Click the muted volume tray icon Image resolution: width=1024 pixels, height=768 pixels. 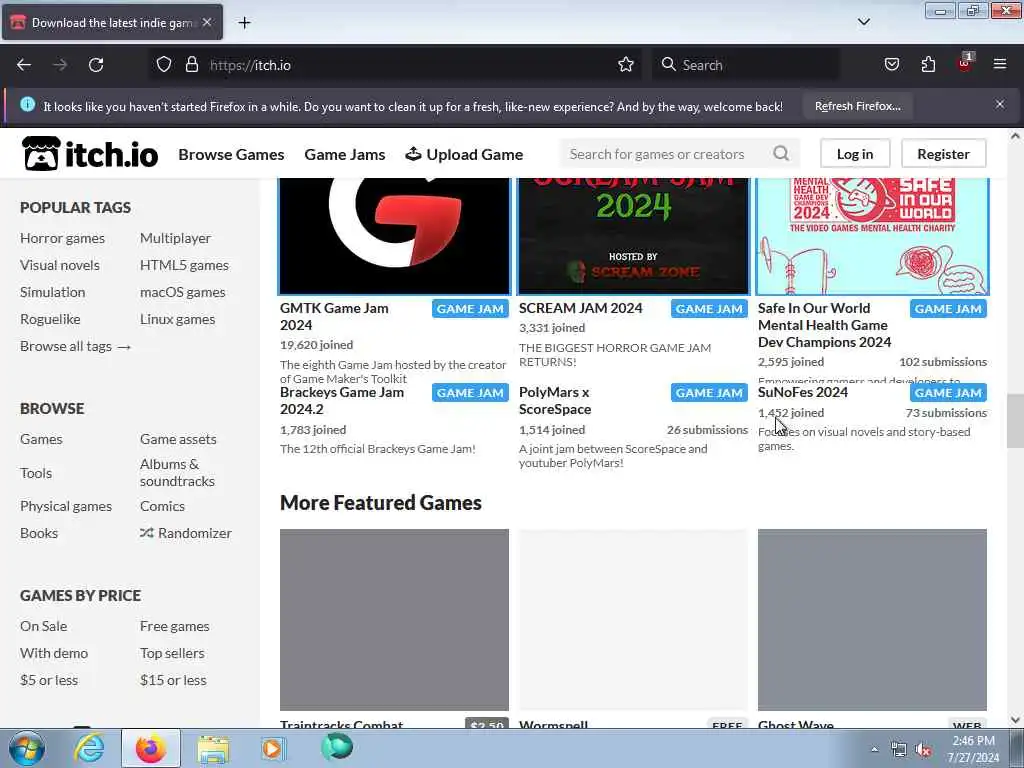point(923,750)
